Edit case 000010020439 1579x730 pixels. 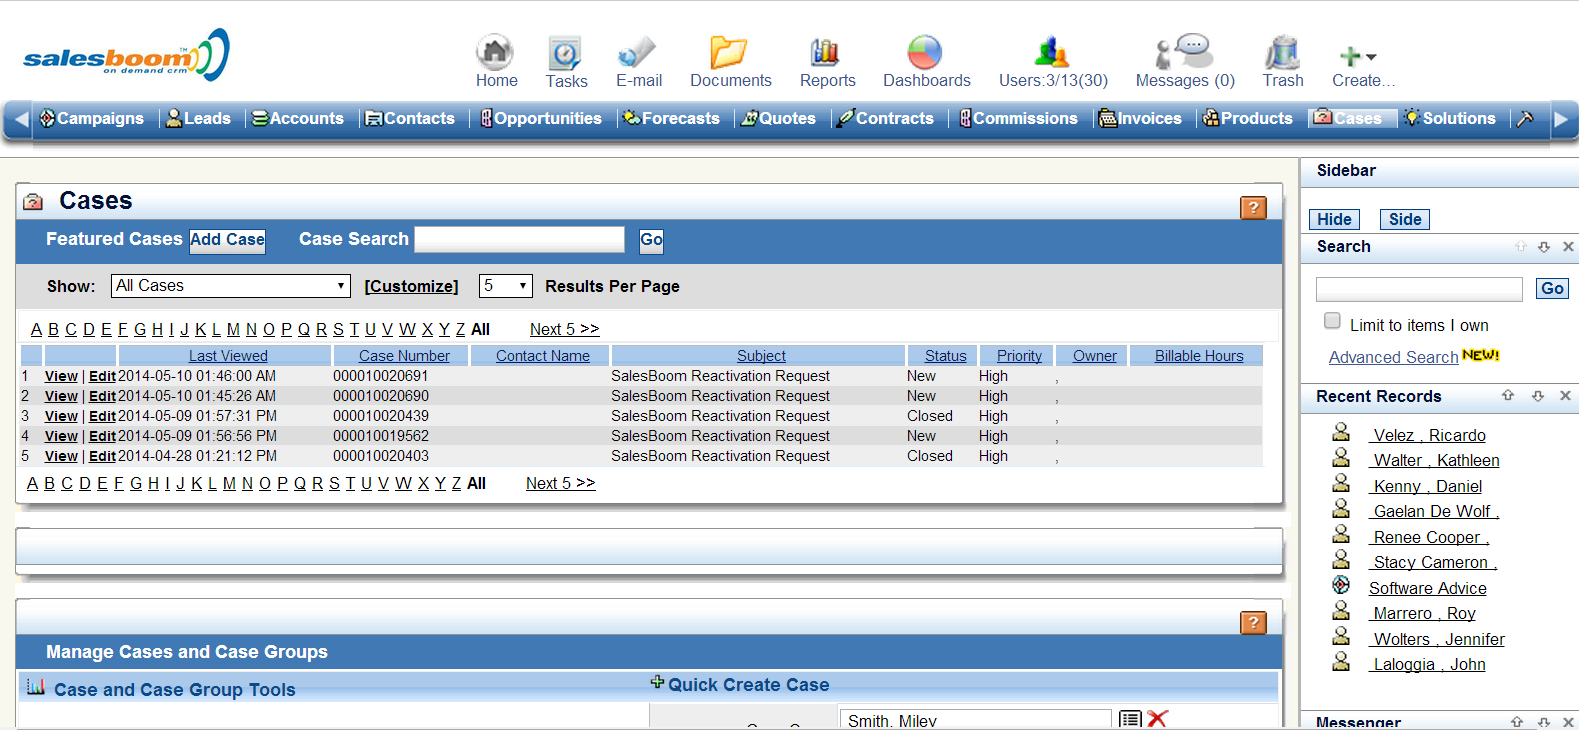102,416
